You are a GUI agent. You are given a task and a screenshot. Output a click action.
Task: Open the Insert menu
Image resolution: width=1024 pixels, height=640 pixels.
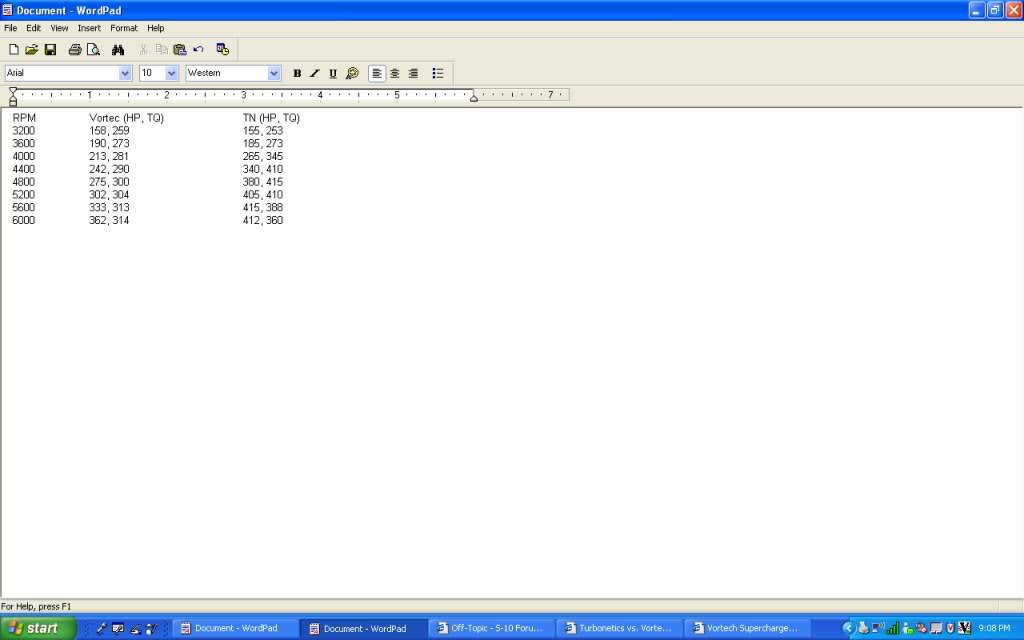pyautogui.click(x=89, y=28)
